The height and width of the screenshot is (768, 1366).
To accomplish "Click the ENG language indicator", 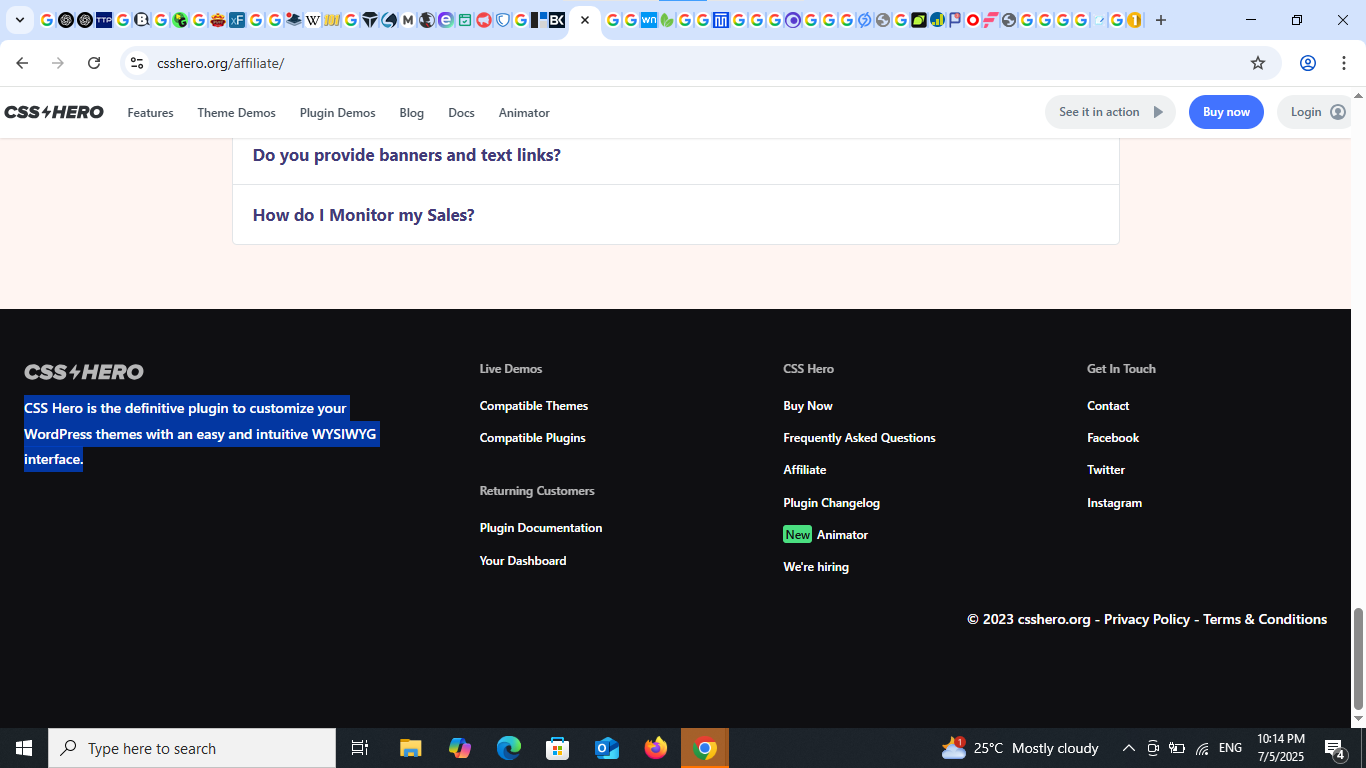I will click(1231, 748).
